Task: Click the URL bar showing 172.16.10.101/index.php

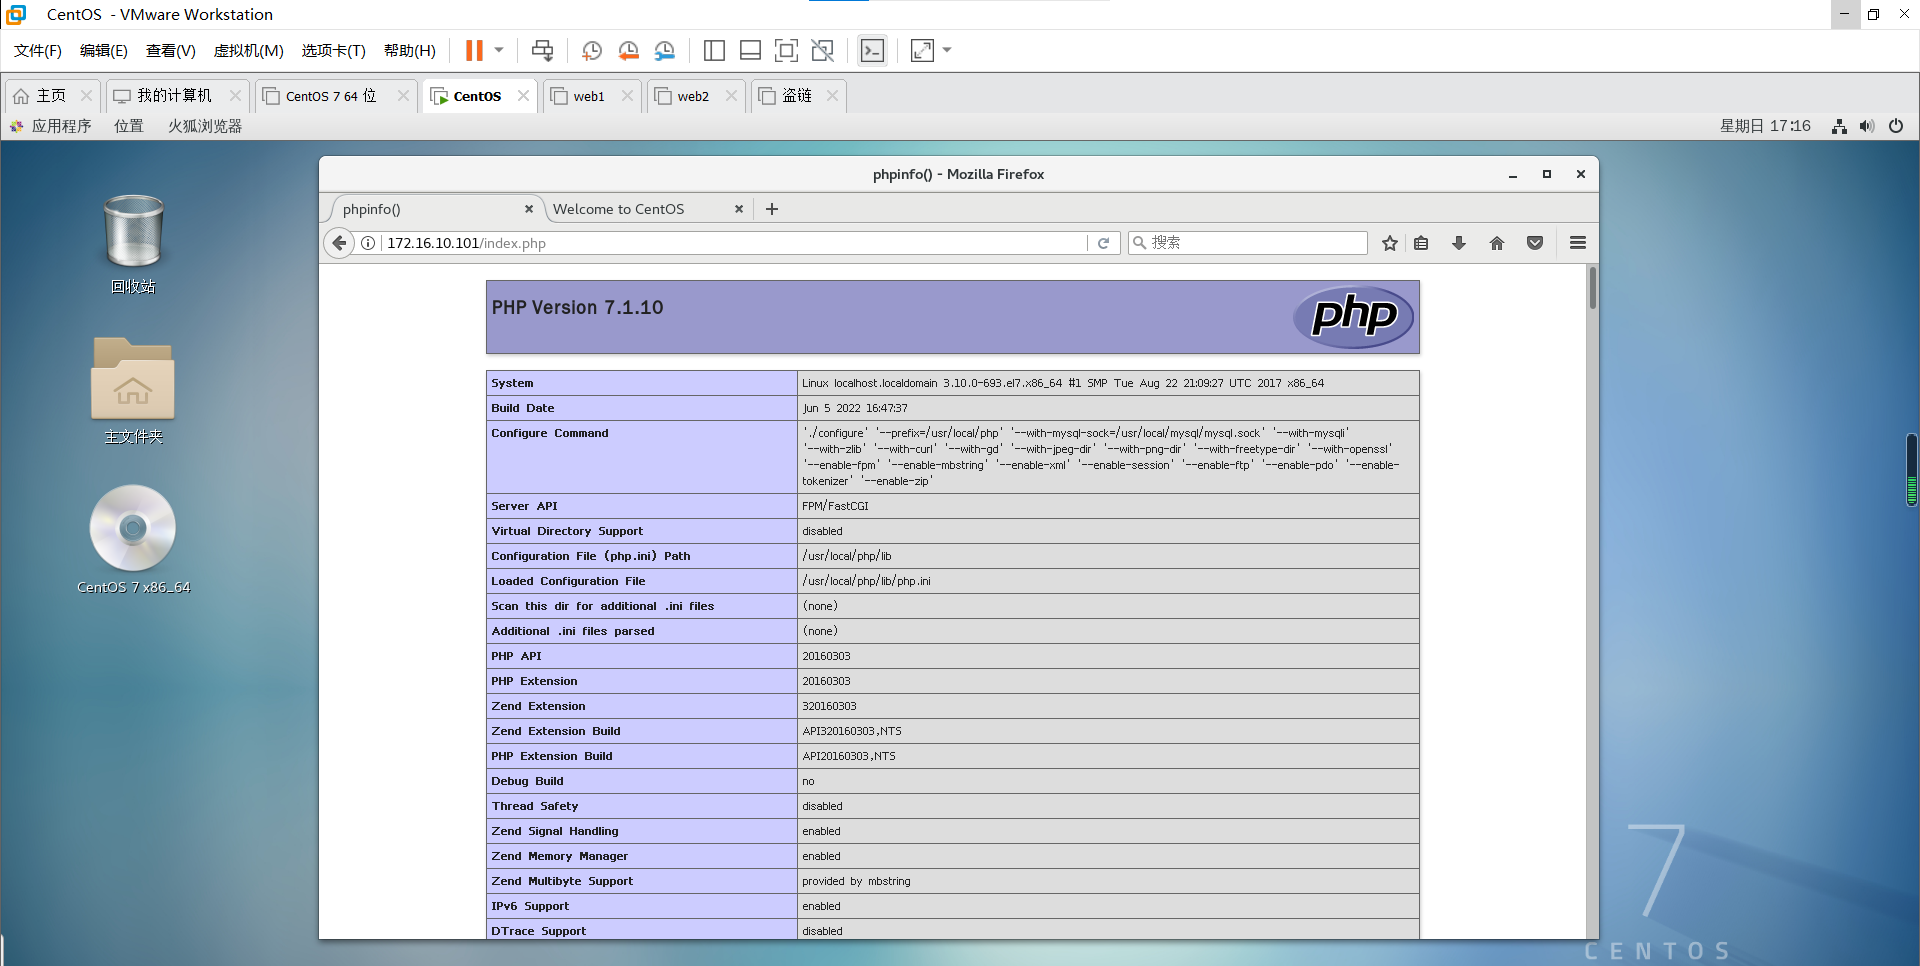Action: [x=733, y=243]
